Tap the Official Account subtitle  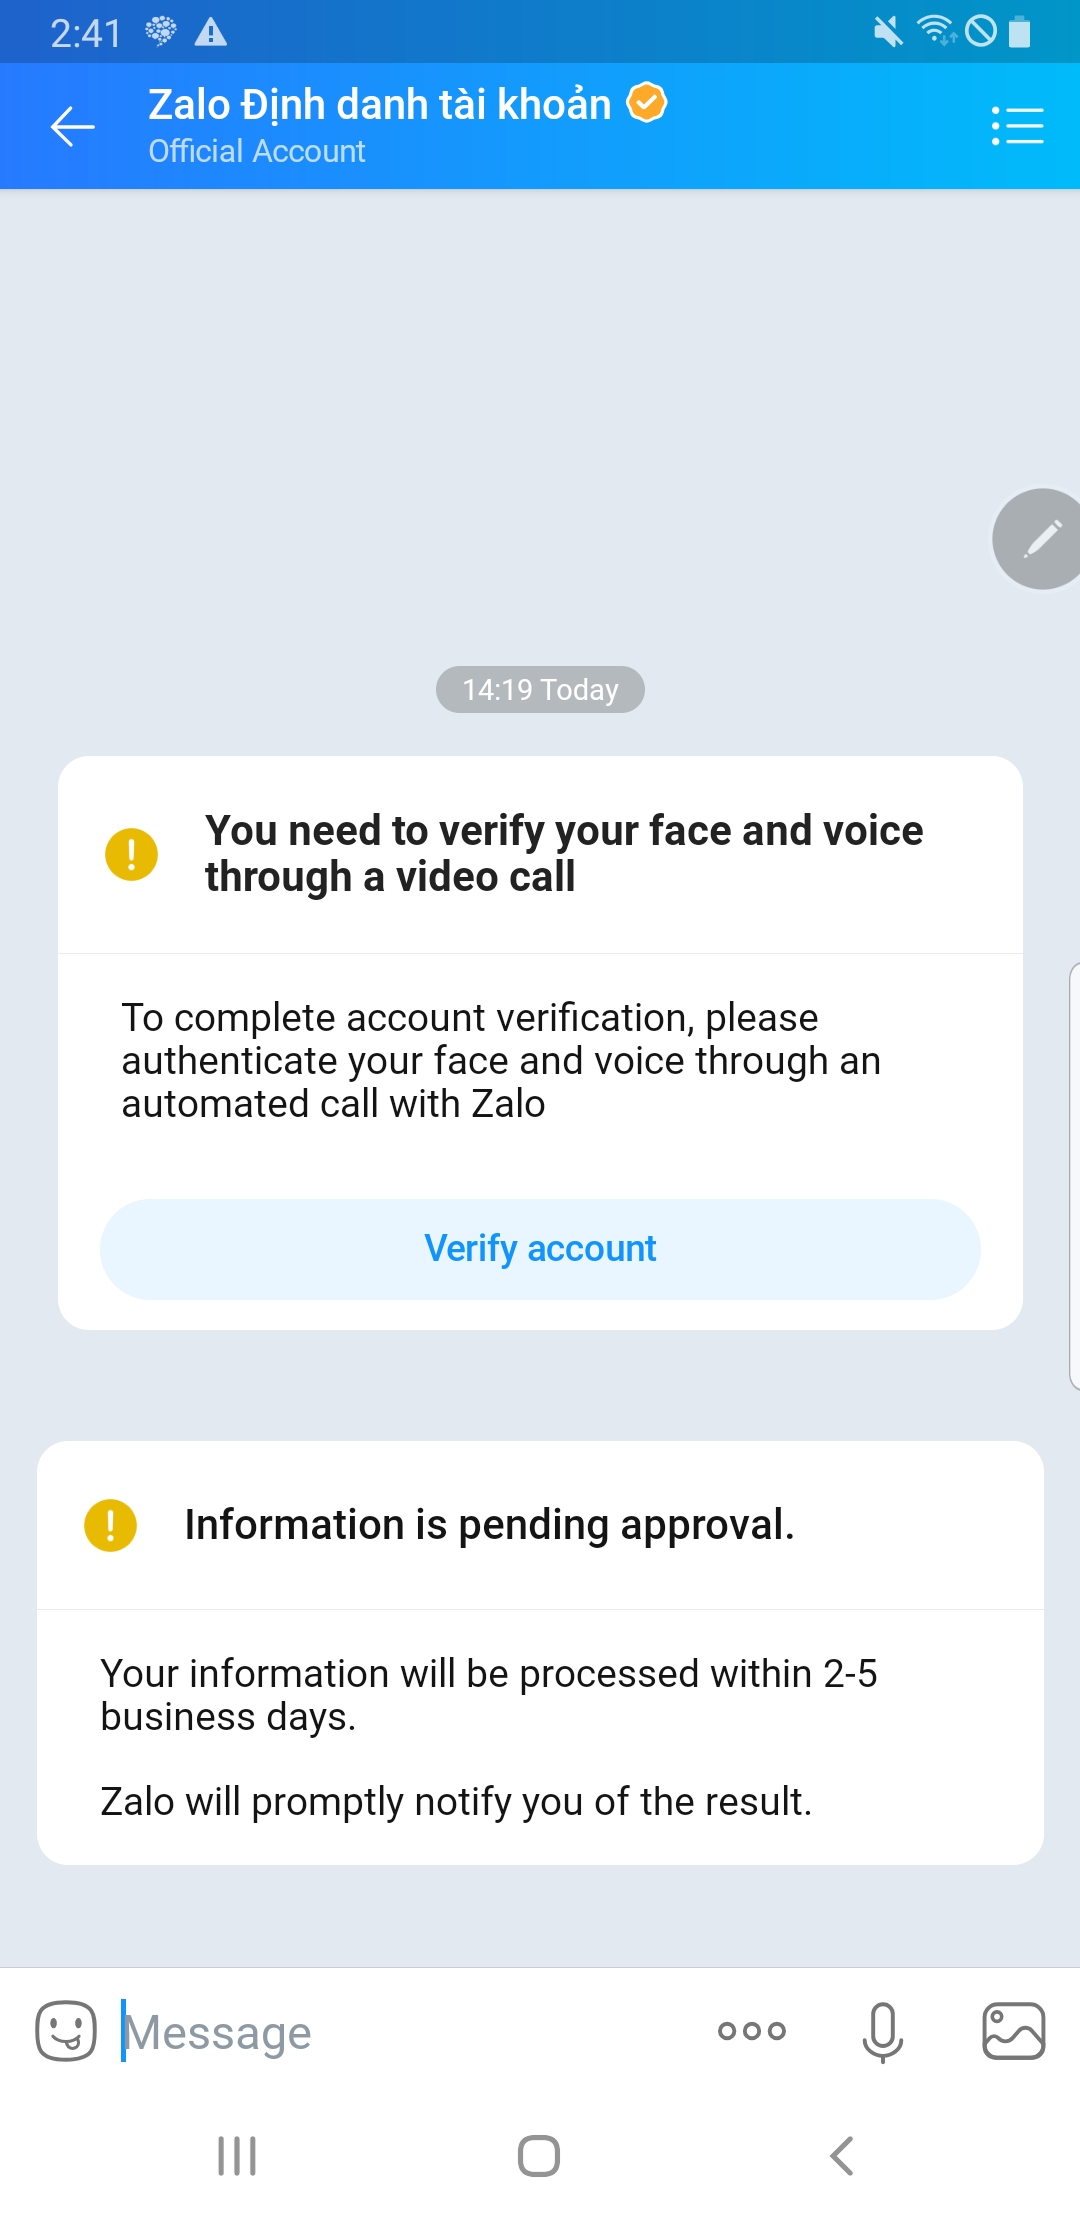click(257, 151)
